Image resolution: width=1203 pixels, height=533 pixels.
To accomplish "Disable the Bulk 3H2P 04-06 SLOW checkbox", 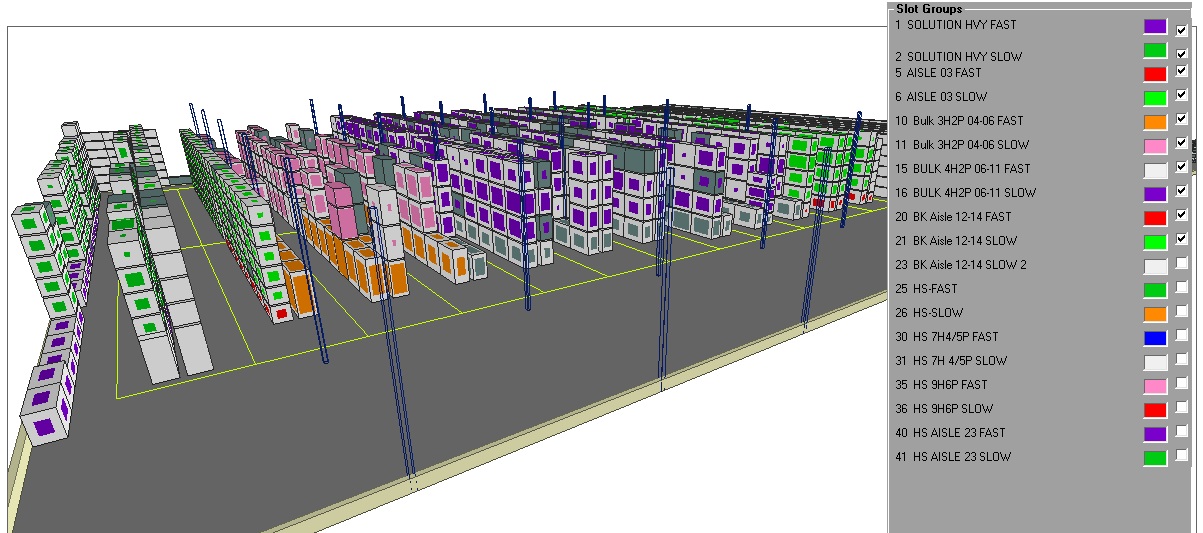I will 1182,143.
